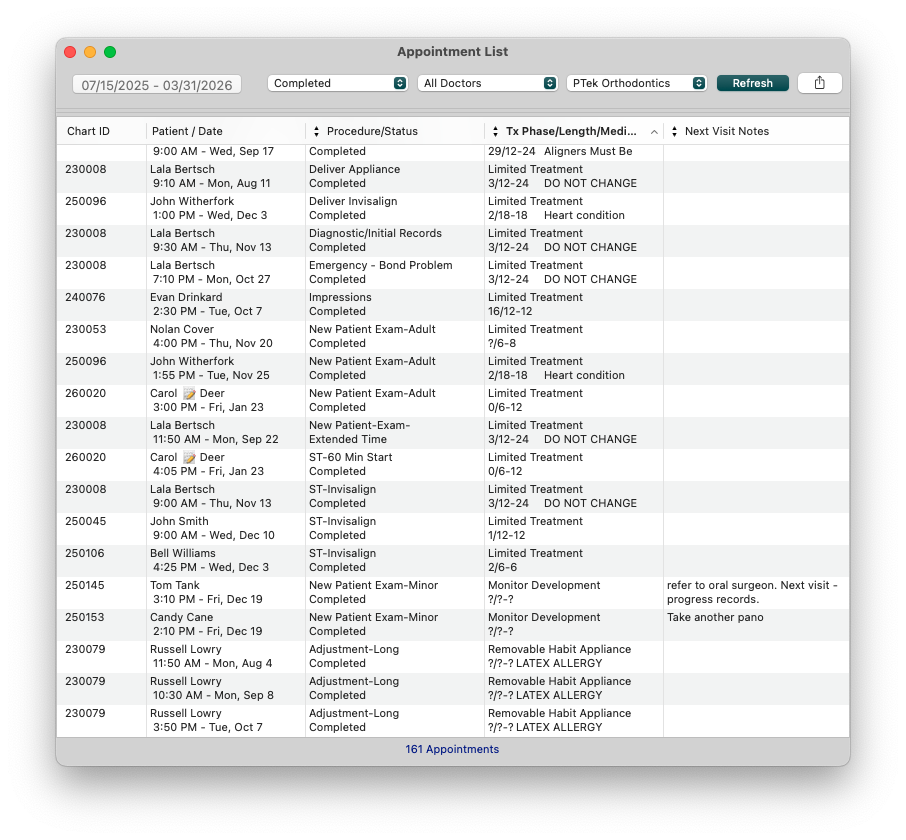Click Lala Bertsch 11:50 AM Mon, Sep 22 date

(216, 439)
